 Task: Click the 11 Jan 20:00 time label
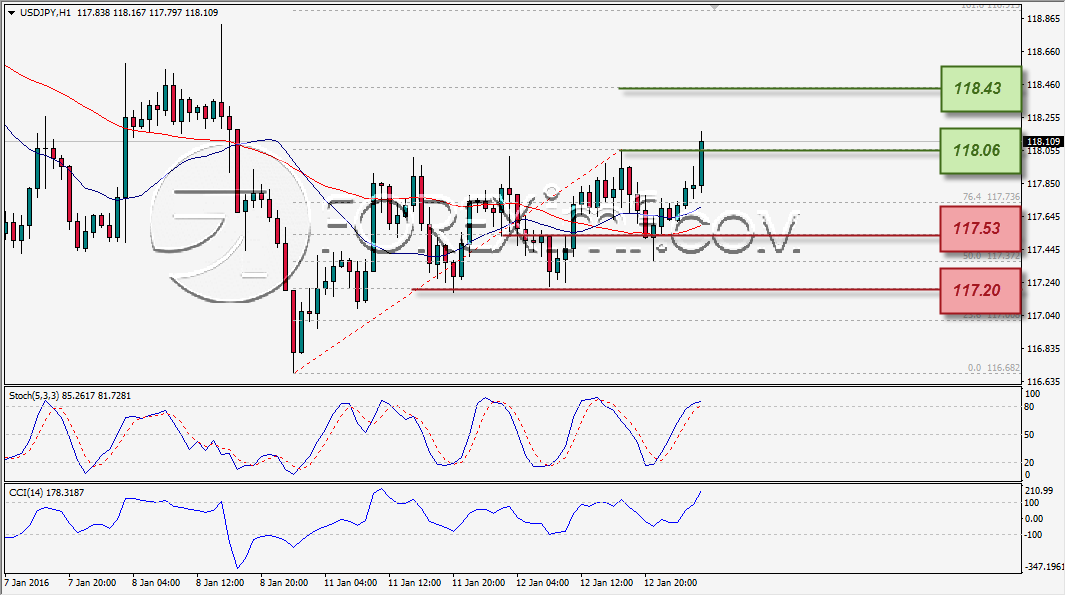pyautogui.click(x=478, y=582)
